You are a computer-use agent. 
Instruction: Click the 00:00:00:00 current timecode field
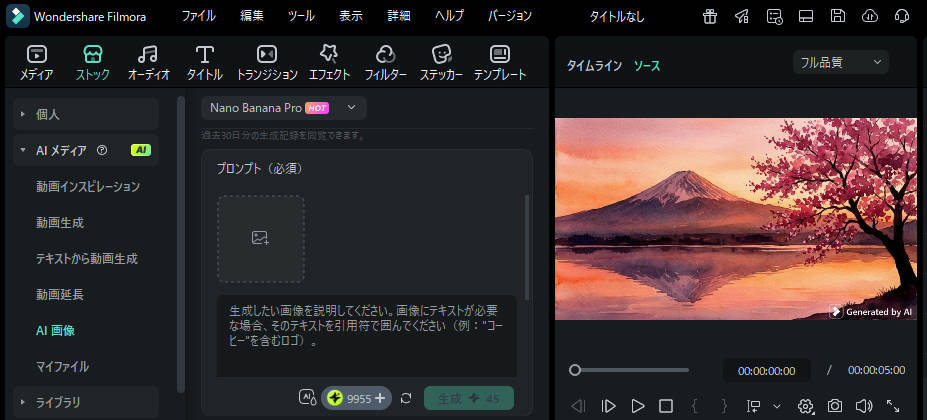767,371
